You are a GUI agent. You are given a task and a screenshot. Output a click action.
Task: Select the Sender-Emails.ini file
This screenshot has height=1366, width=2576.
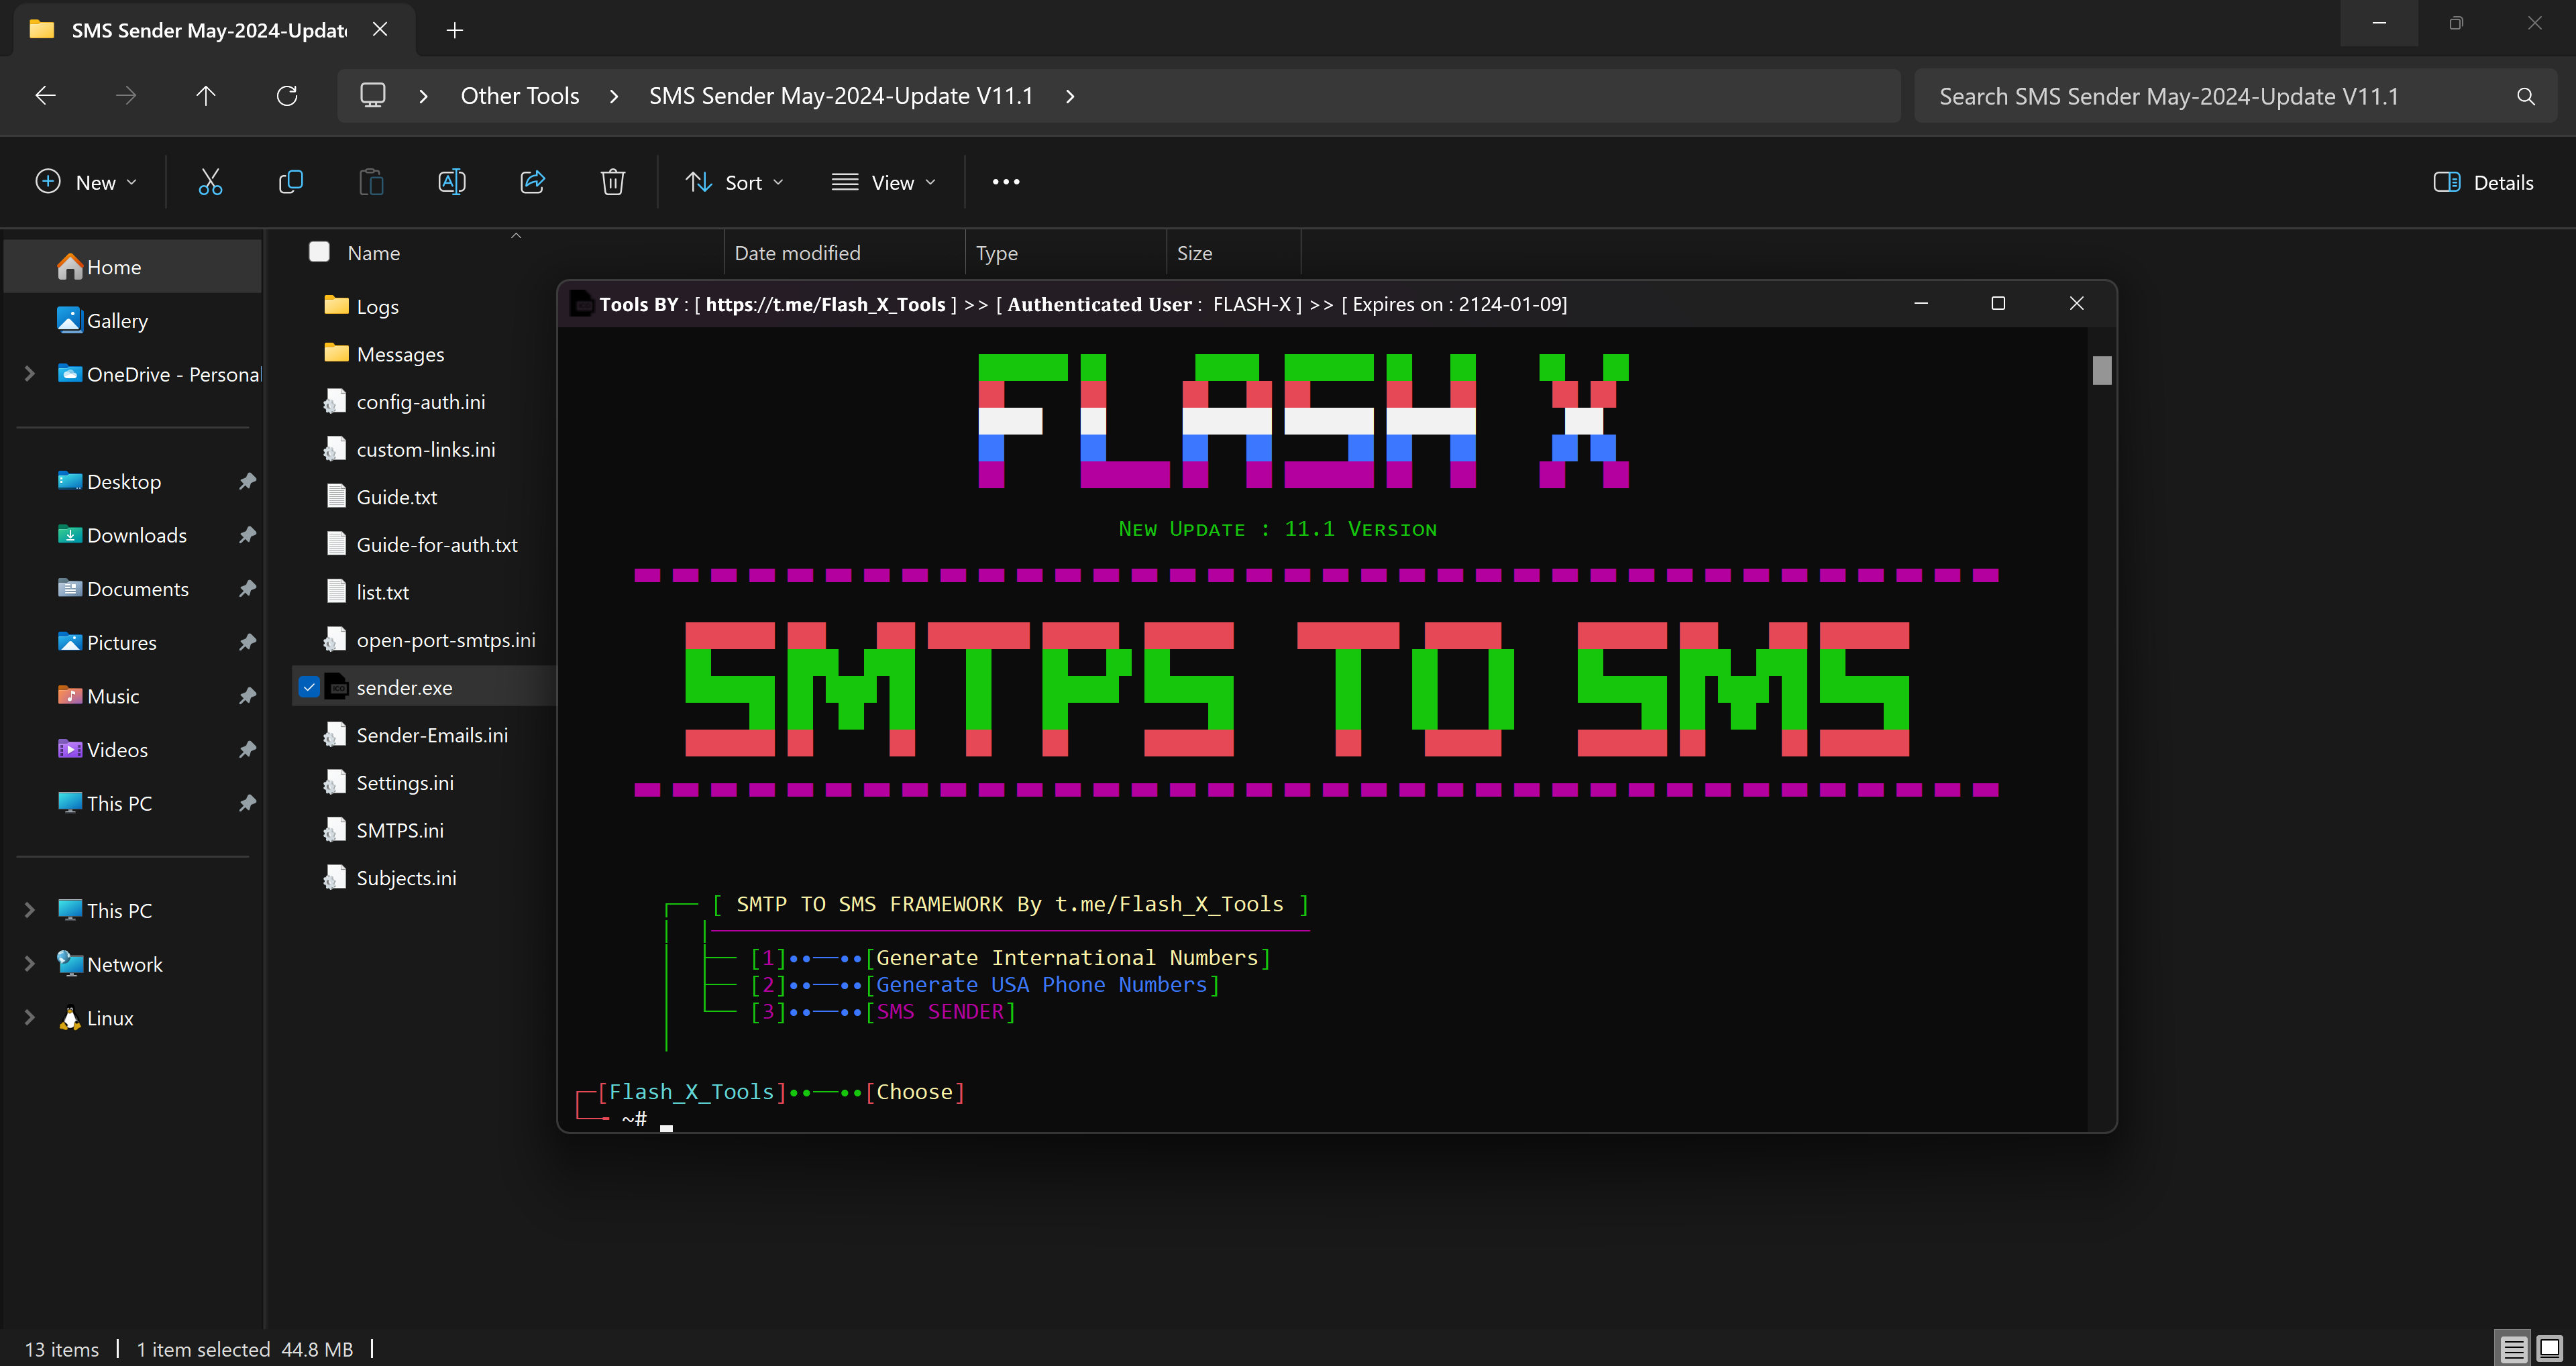[432, 735]
